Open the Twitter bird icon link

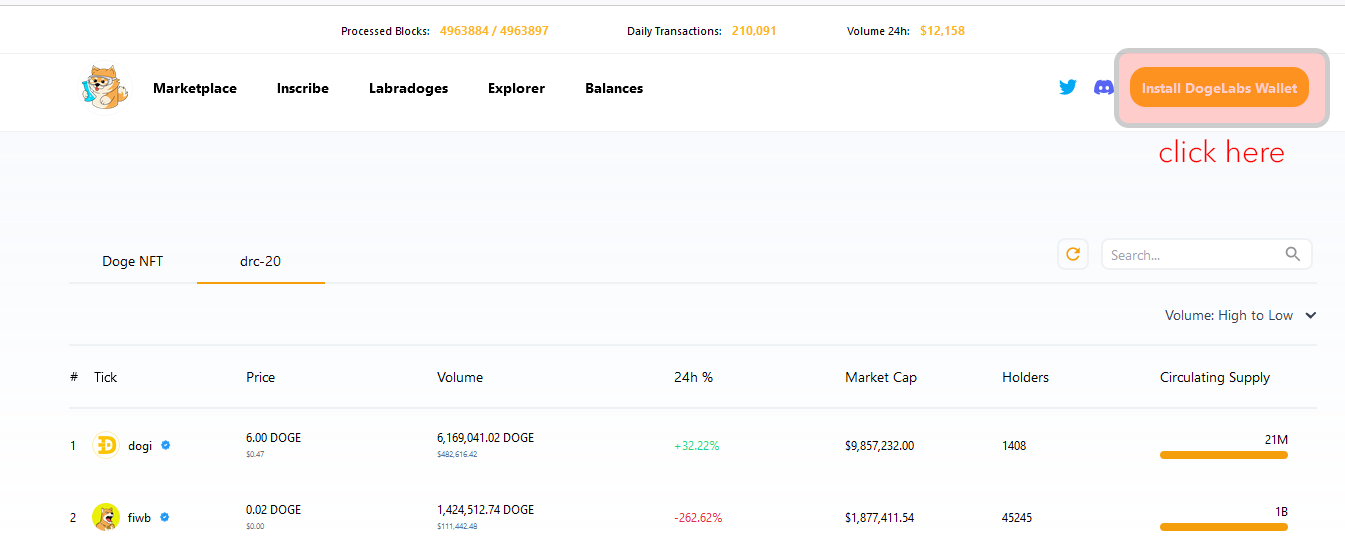pyautogui.click(x=1068, y=88)
